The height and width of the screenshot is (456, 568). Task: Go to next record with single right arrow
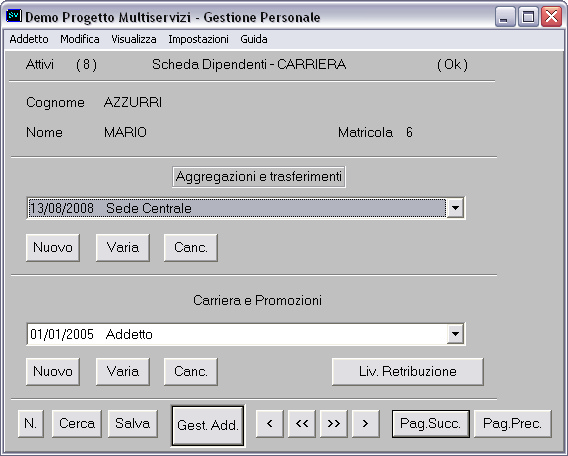tap(366, 423)
